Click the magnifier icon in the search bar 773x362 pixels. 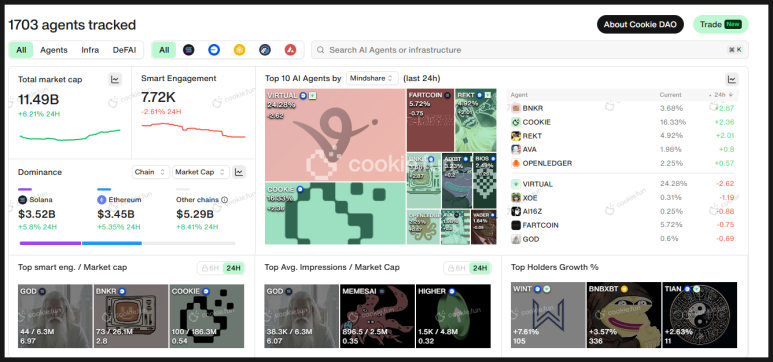pos(320,50)
